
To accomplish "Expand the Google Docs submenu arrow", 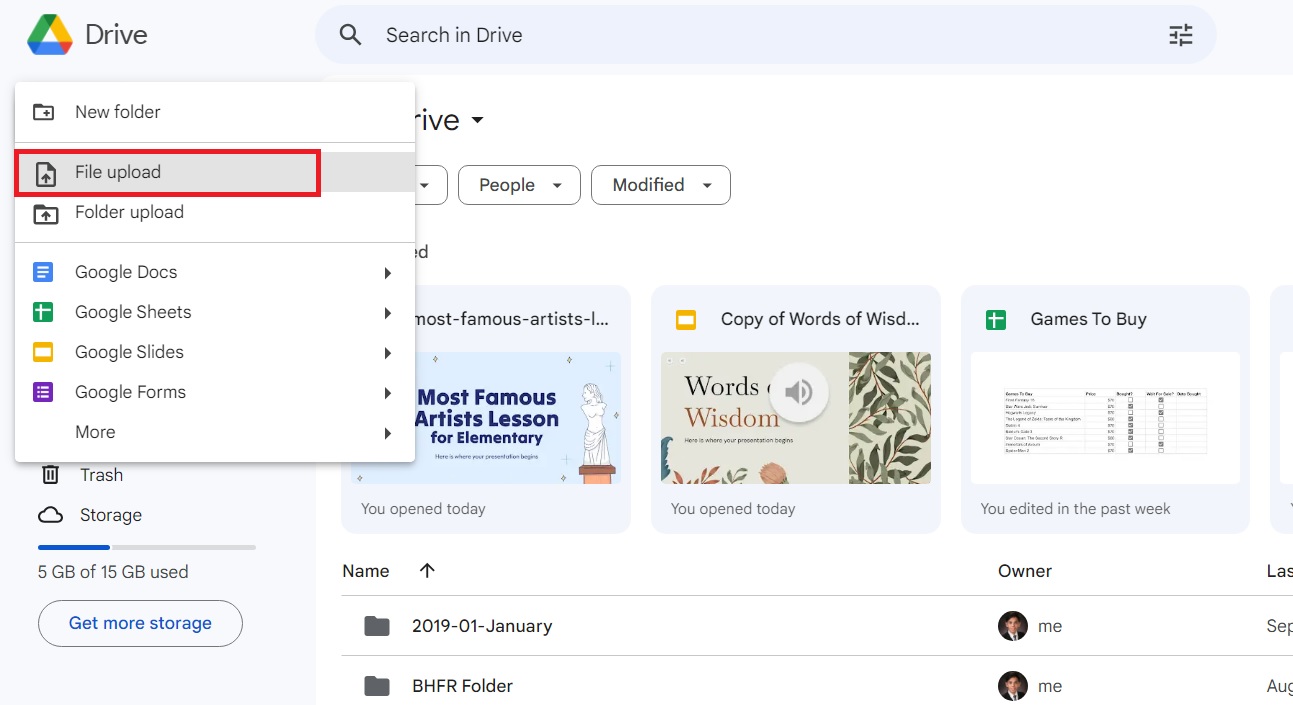I will [x=387, y=273].
